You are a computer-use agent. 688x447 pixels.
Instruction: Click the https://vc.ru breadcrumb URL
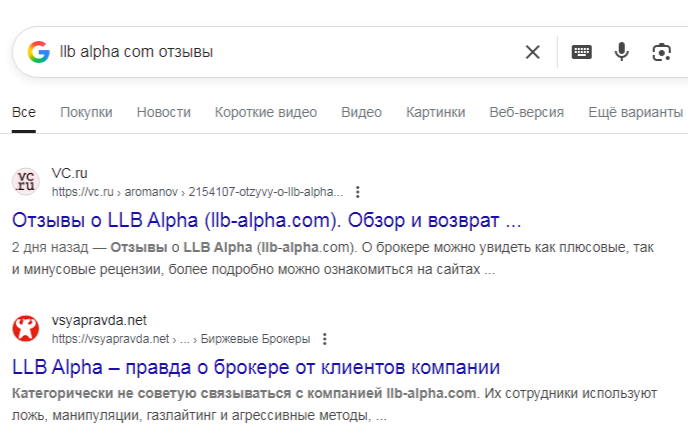(197, 192)
